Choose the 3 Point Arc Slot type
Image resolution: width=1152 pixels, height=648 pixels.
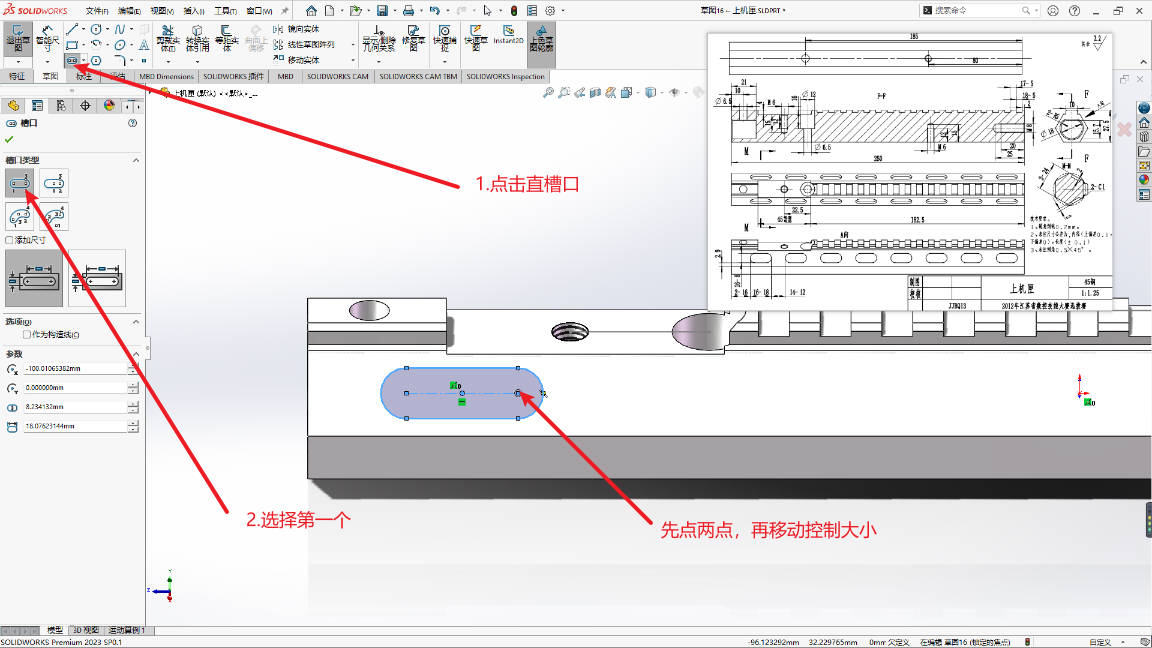(x=19, y=217)
